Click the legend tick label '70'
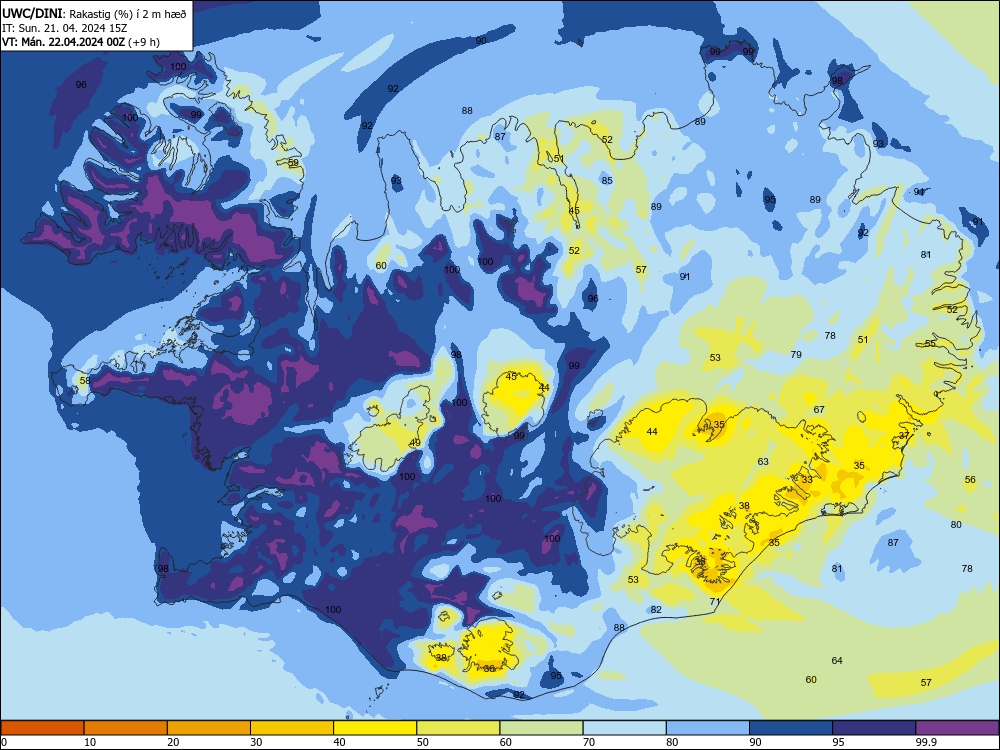The width and height of the screenshot is (1000, 750). click(x=589, y=742)
